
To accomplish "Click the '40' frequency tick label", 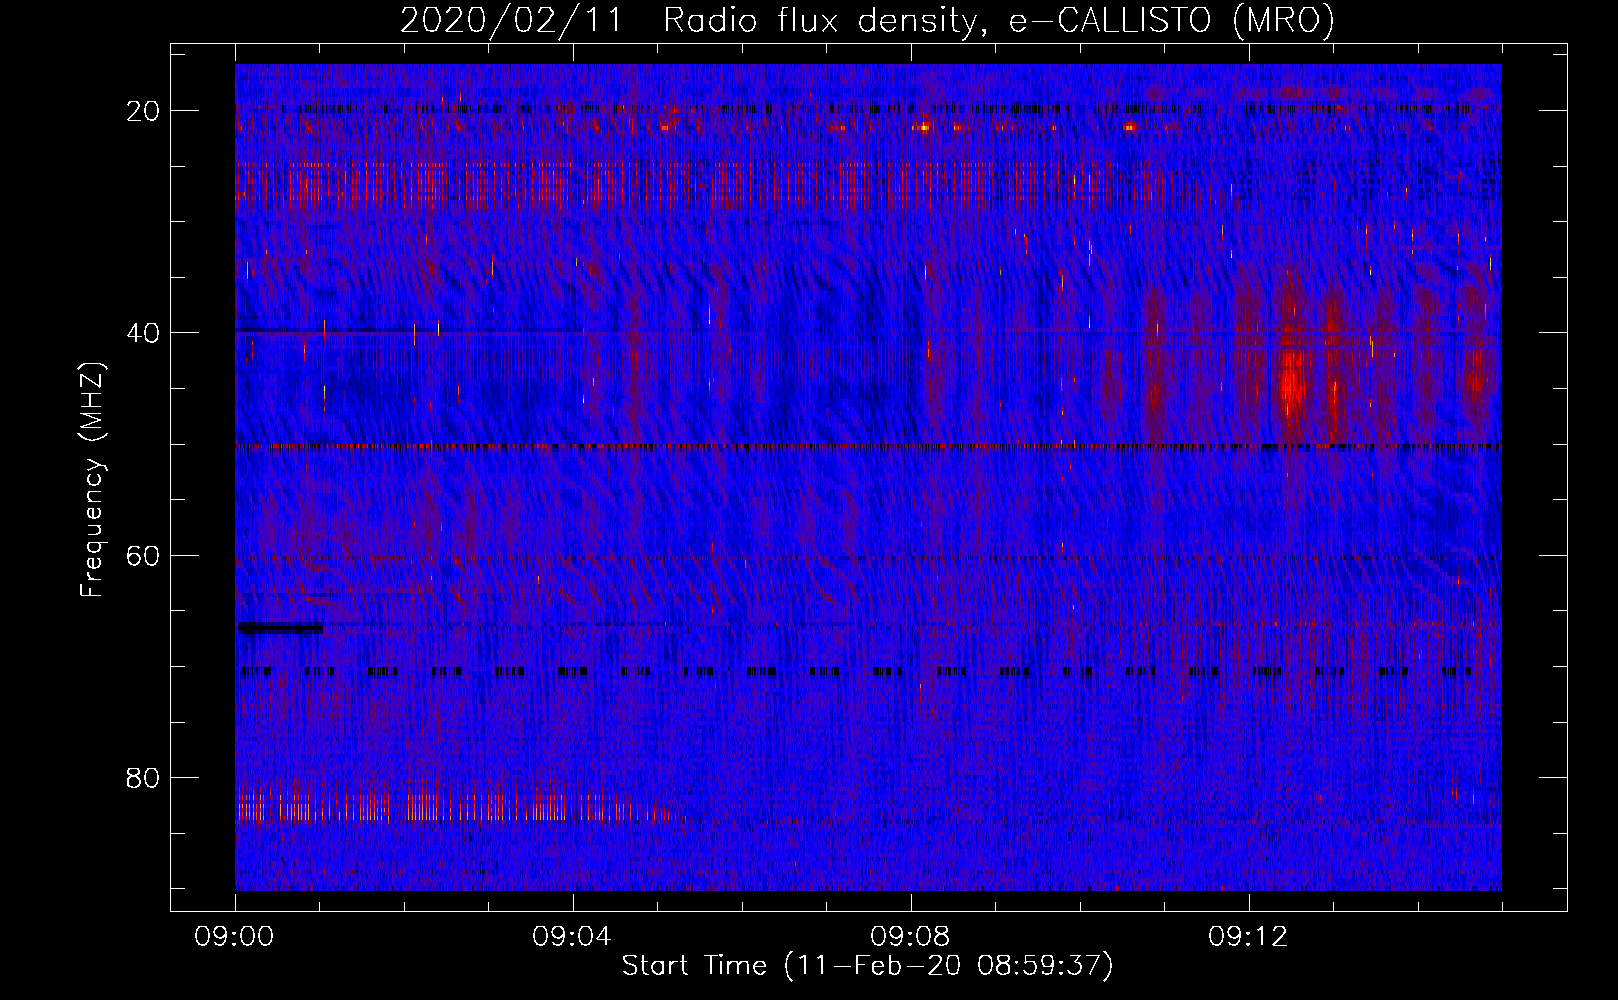I will tap(143, 333).
